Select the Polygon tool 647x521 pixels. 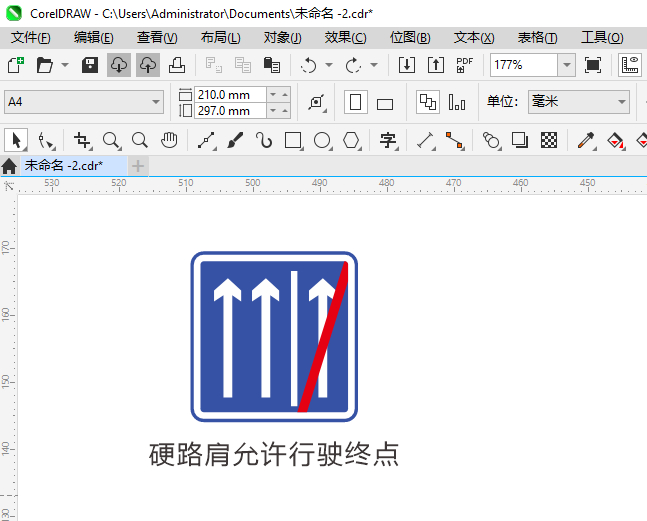(352, 140)
